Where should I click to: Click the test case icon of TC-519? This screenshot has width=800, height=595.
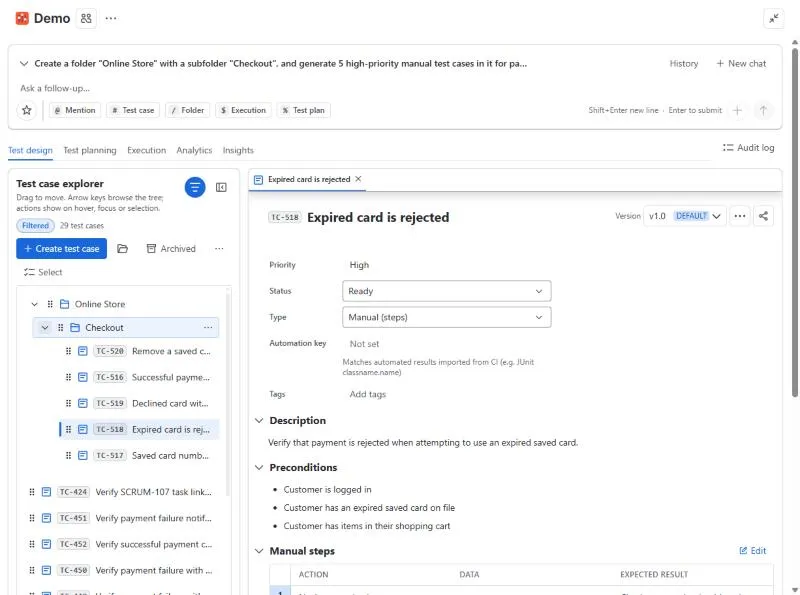click(x=83, y=403)
